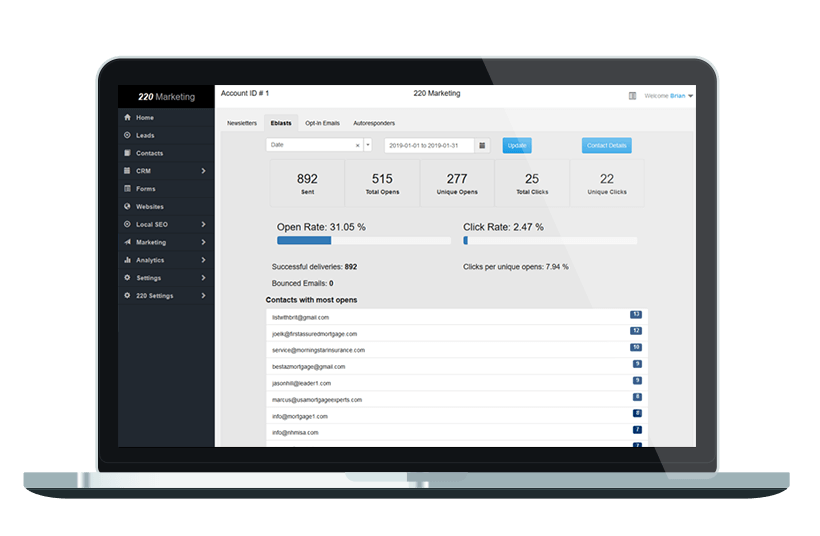Open the Welcome Brian user dropdown
The height and width of the screenshot is (536, 820).
[x=690, y=96]
